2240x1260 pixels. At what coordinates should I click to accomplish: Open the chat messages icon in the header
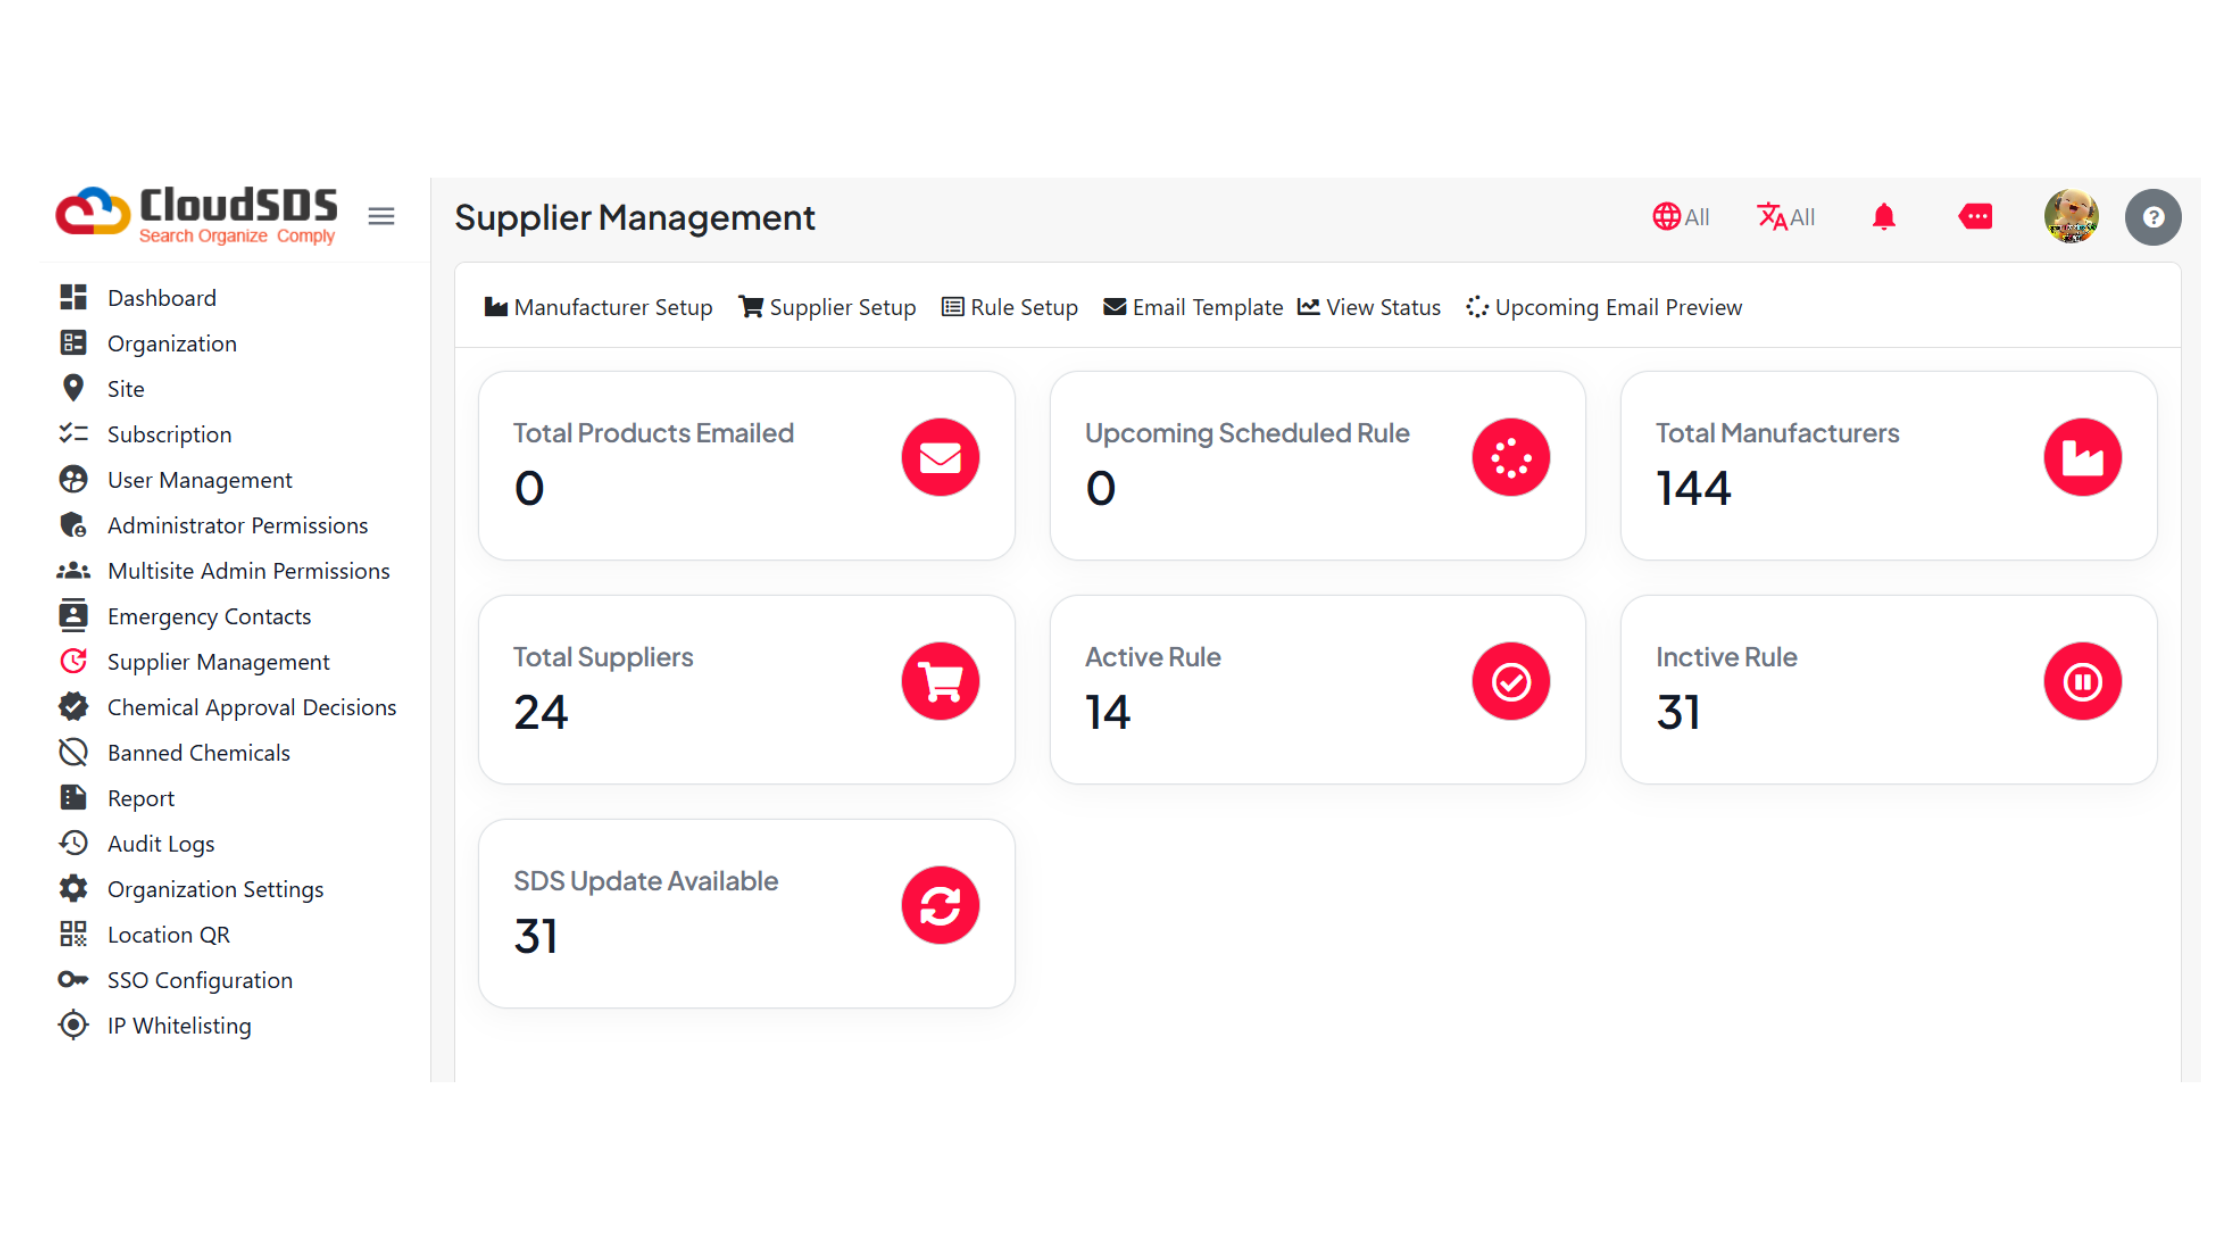pyautogui.click(x=1975, y=216)
